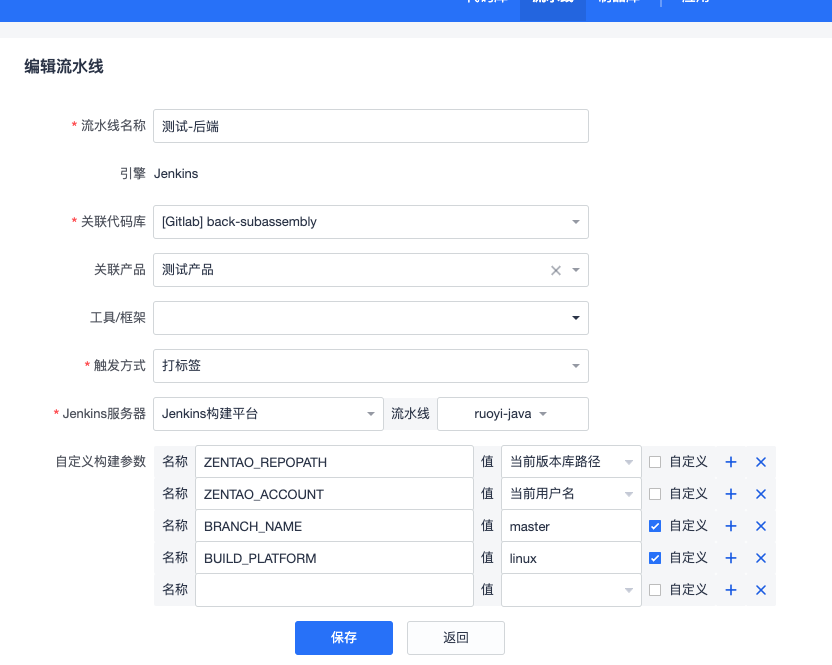Image resolution: width=832 pixels, height=665 pixels.
Task: Clear the selected 关联产品 value
Action: click(x=556, y=270)
